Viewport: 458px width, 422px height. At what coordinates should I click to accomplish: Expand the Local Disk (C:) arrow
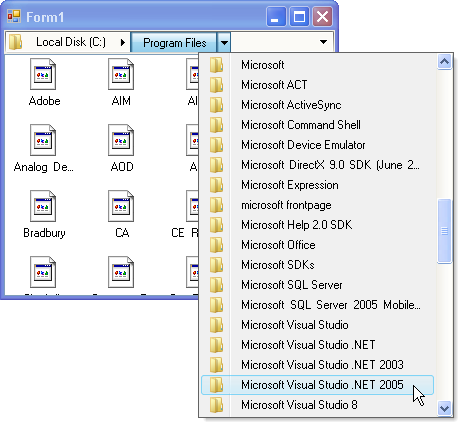[x=123, y=42]
